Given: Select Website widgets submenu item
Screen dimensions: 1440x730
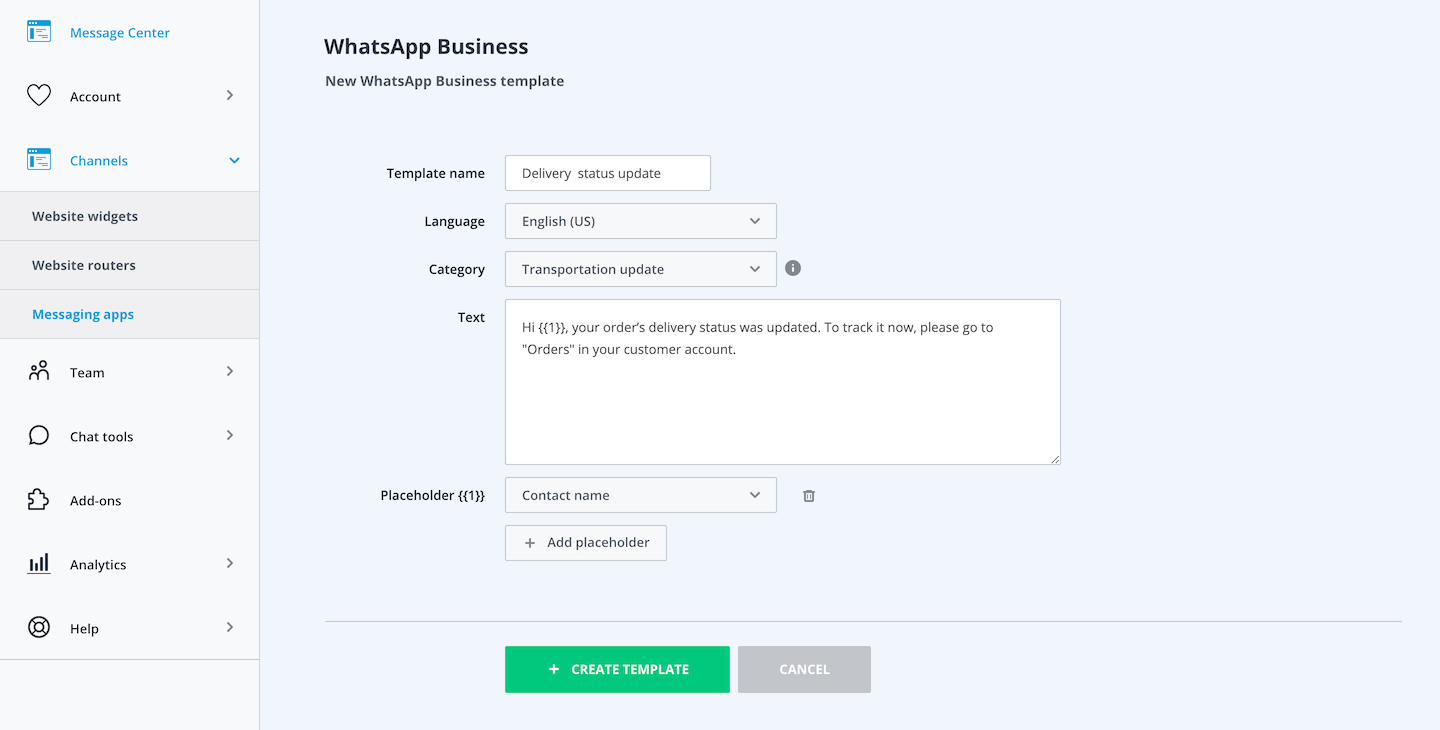Looking at the screenshot, I should (x=130, y=216).
